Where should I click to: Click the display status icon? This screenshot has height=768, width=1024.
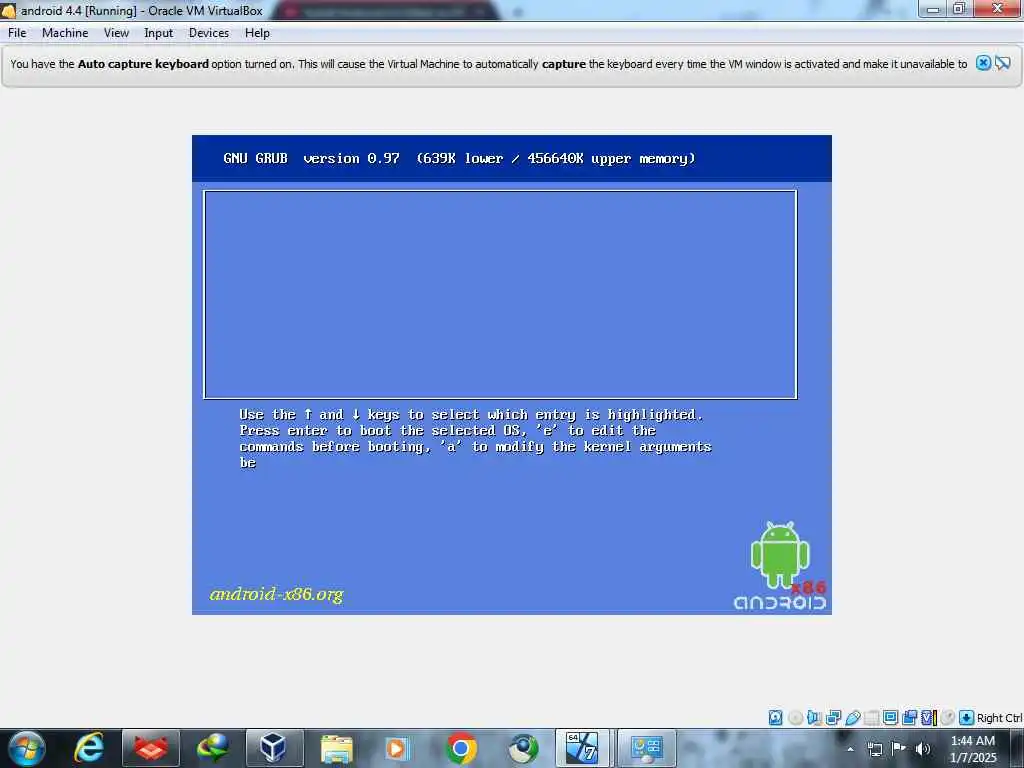coord(890,718)
